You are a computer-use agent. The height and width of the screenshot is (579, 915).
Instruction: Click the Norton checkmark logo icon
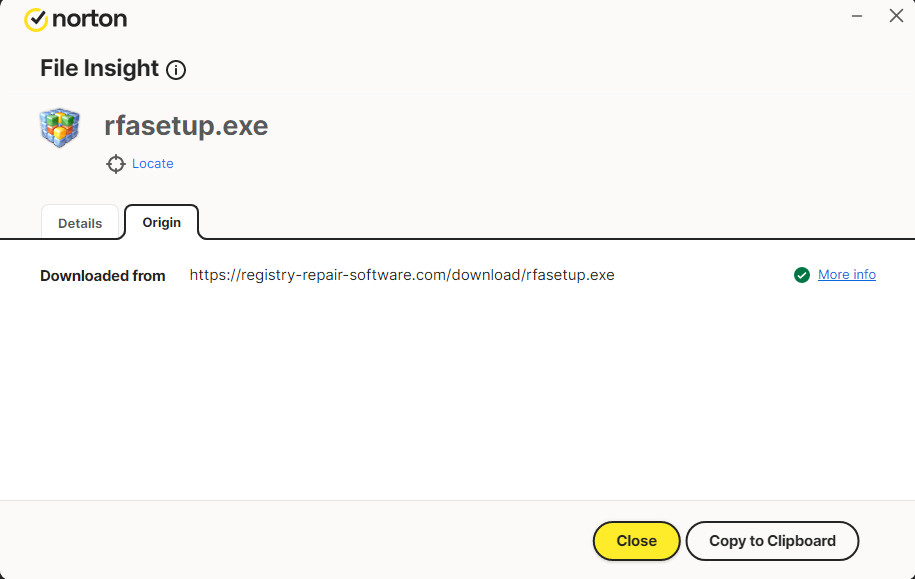(36, 19)
